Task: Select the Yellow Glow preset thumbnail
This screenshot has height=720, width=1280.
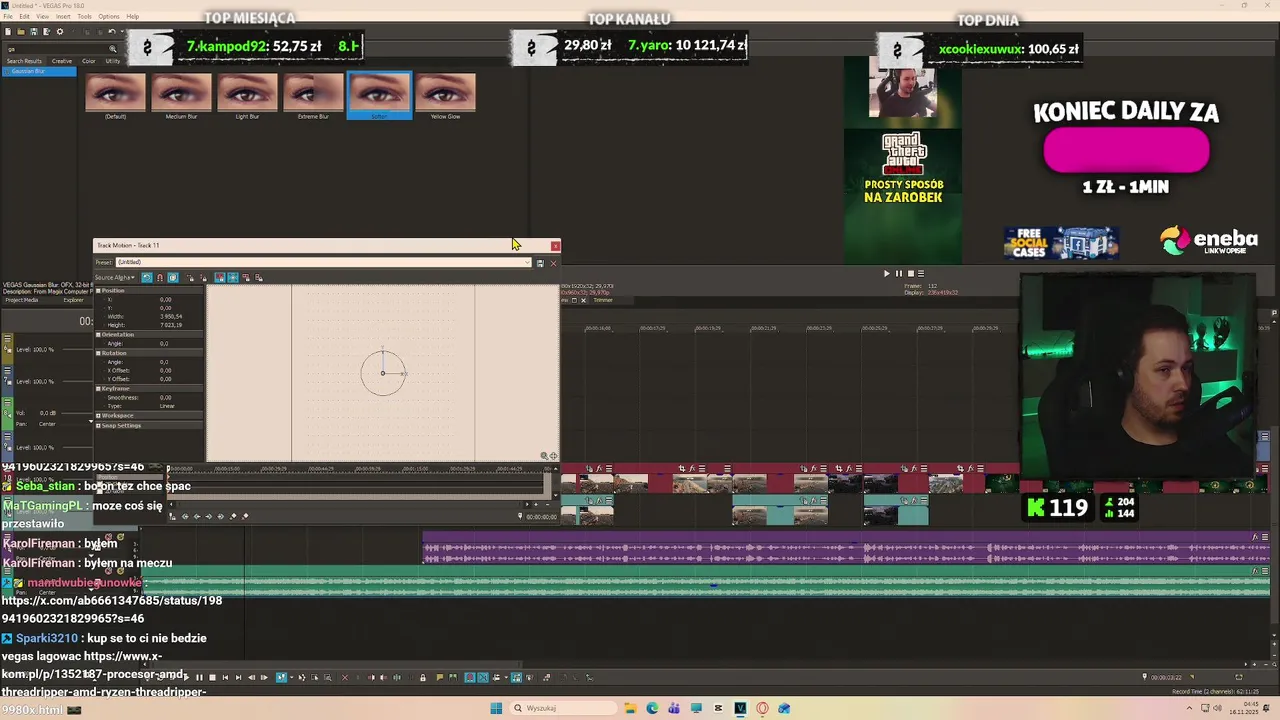Action: (x=445, y=96)
